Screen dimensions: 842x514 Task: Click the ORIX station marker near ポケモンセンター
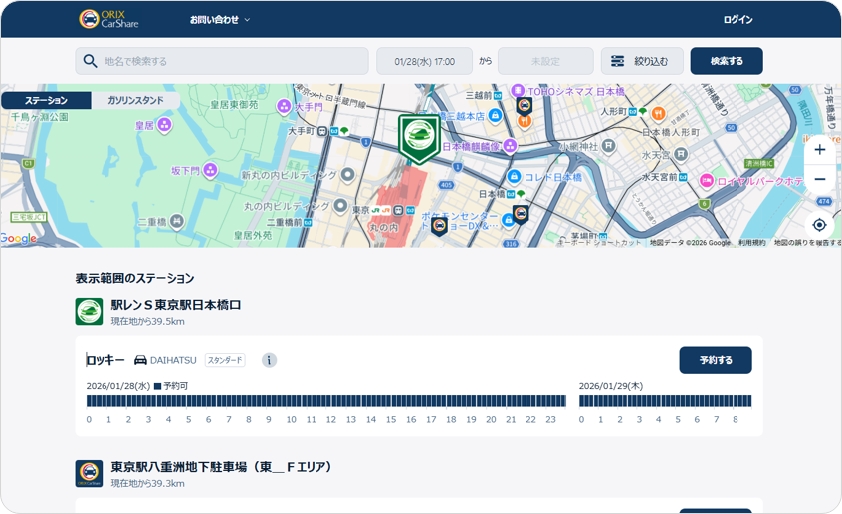pos(439,226)
